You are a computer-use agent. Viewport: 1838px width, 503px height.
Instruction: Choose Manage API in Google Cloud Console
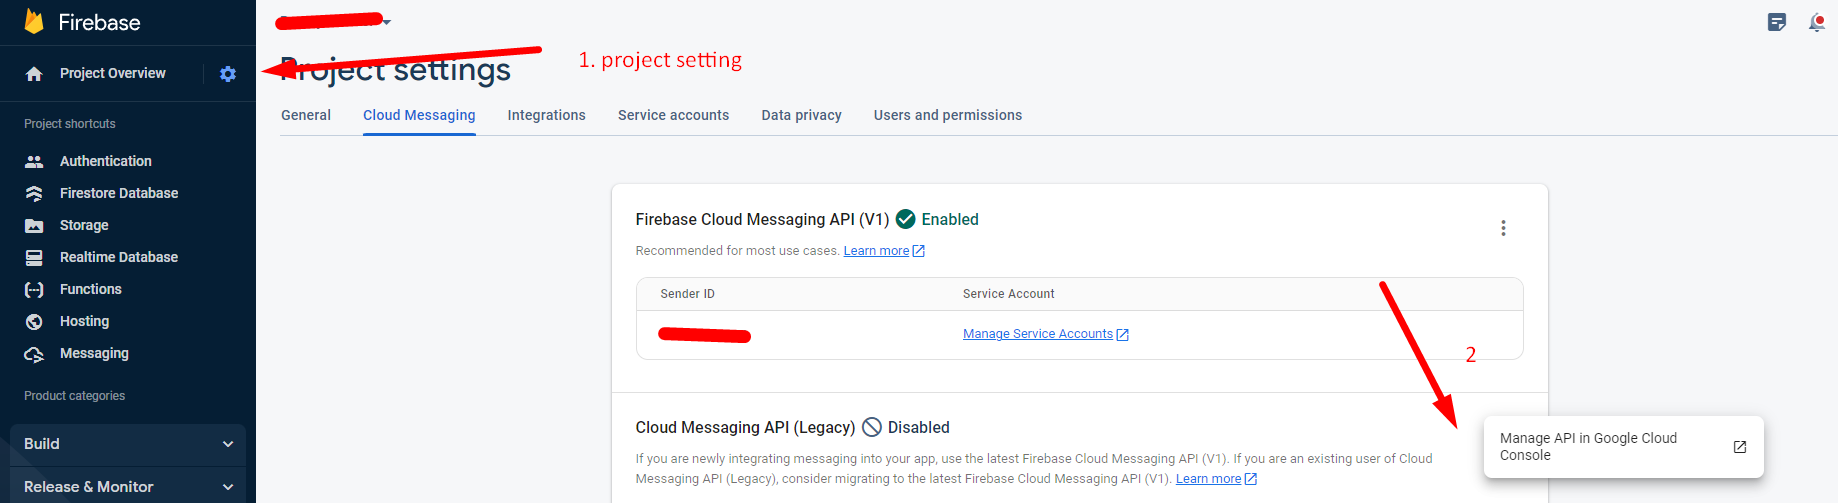1623,447
